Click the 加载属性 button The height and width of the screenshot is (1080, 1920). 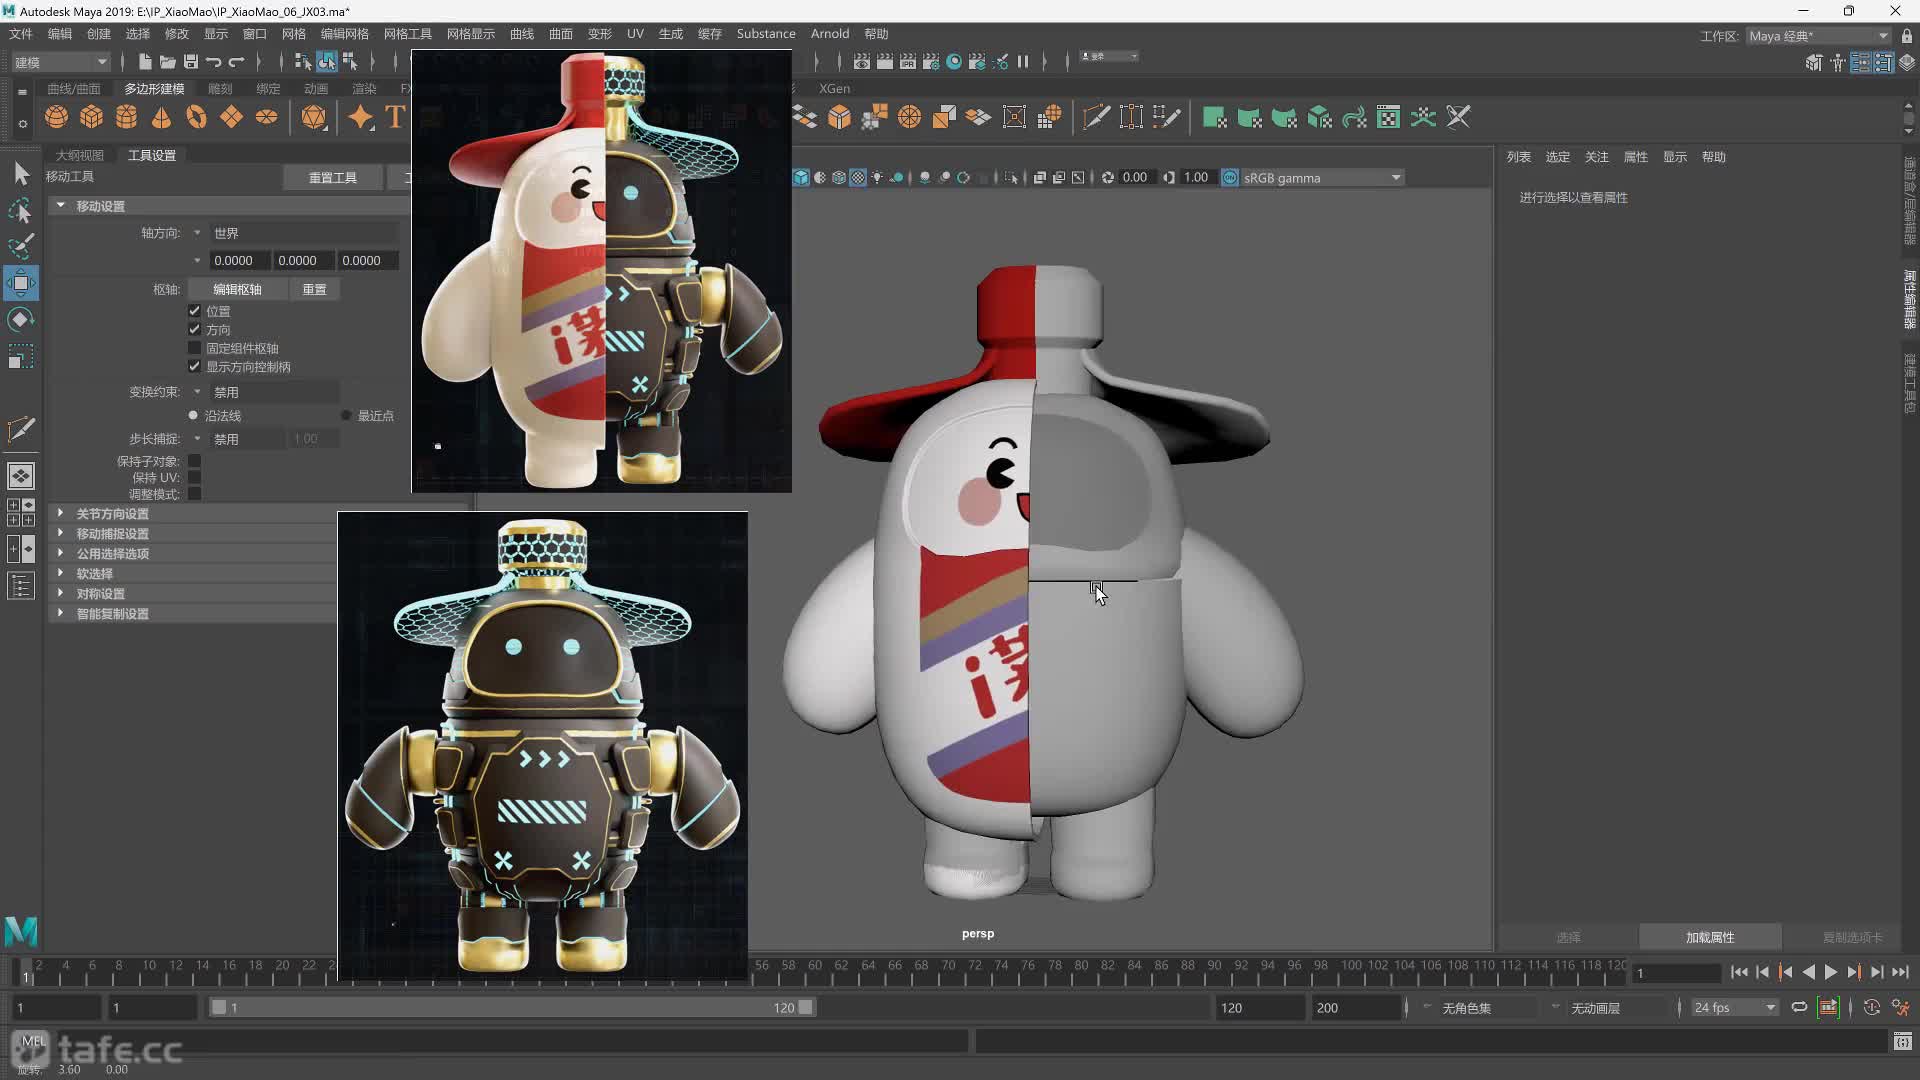coord(1710,937)
